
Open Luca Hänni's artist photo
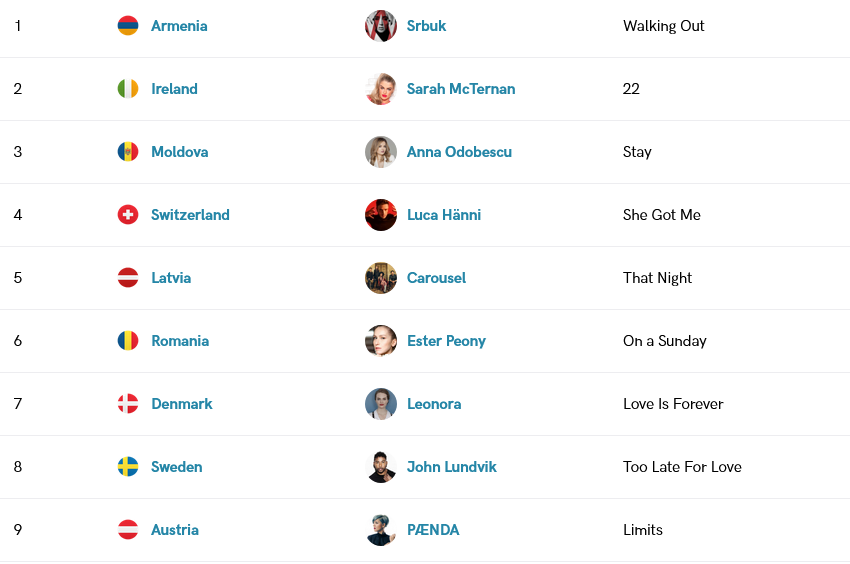[381, 215]
